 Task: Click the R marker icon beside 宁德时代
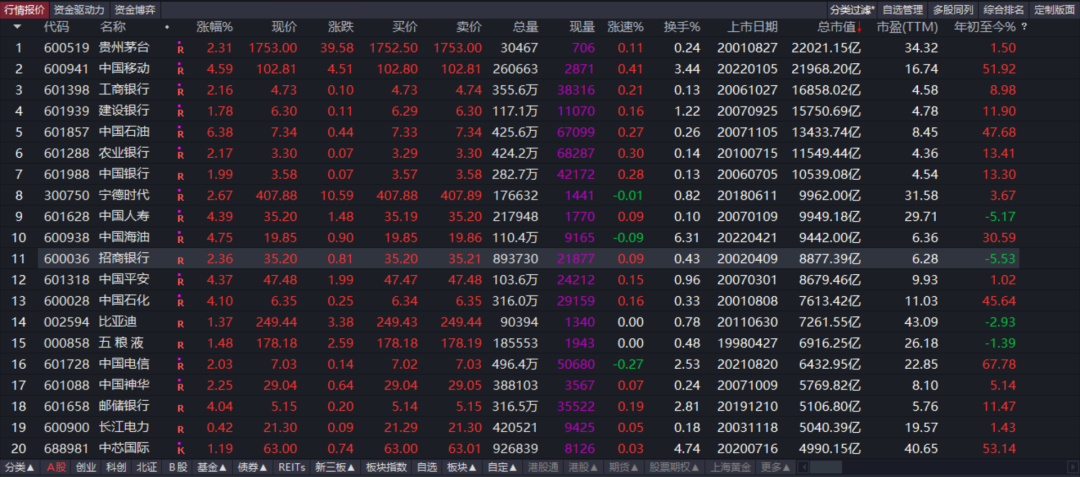181,195
